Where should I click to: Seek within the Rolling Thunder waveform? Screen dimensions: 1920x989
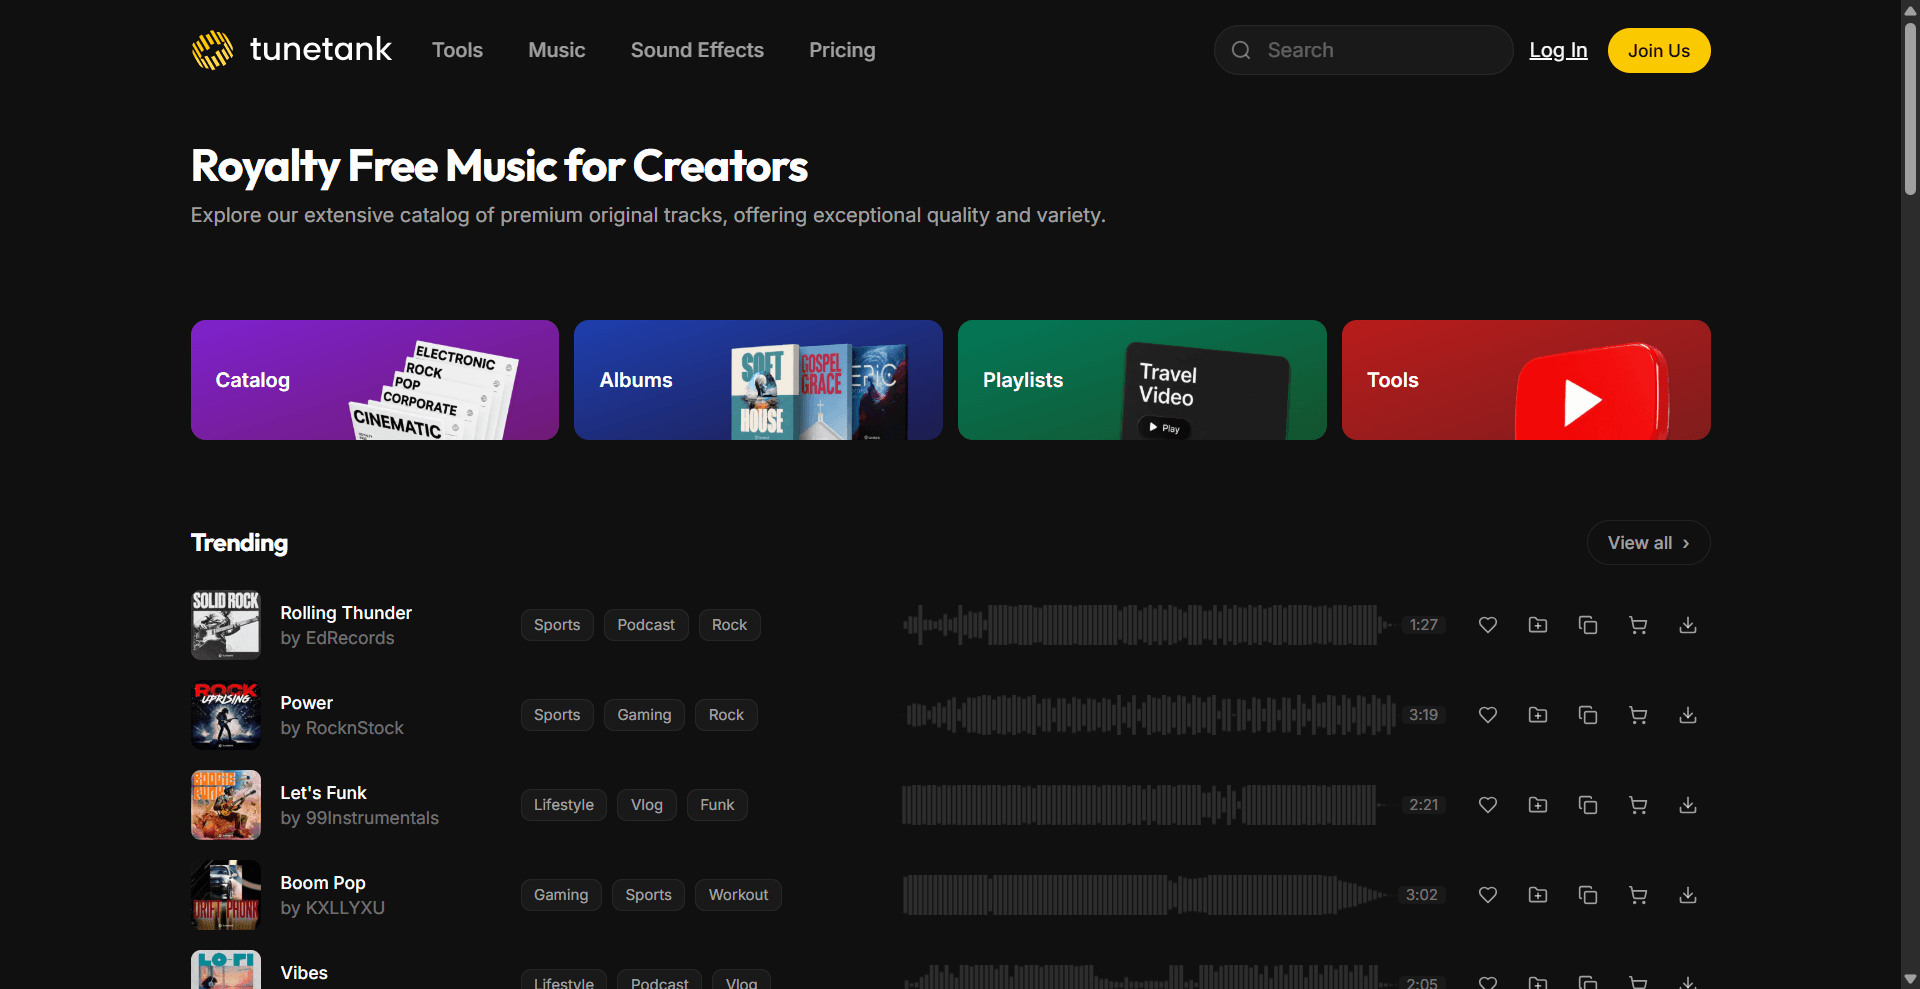click(1148, 625)
